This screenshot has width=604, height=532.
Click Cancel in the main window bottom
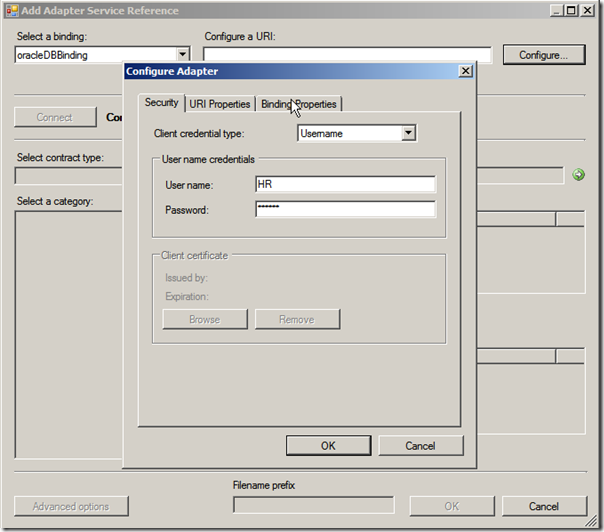tap(543, 506)
